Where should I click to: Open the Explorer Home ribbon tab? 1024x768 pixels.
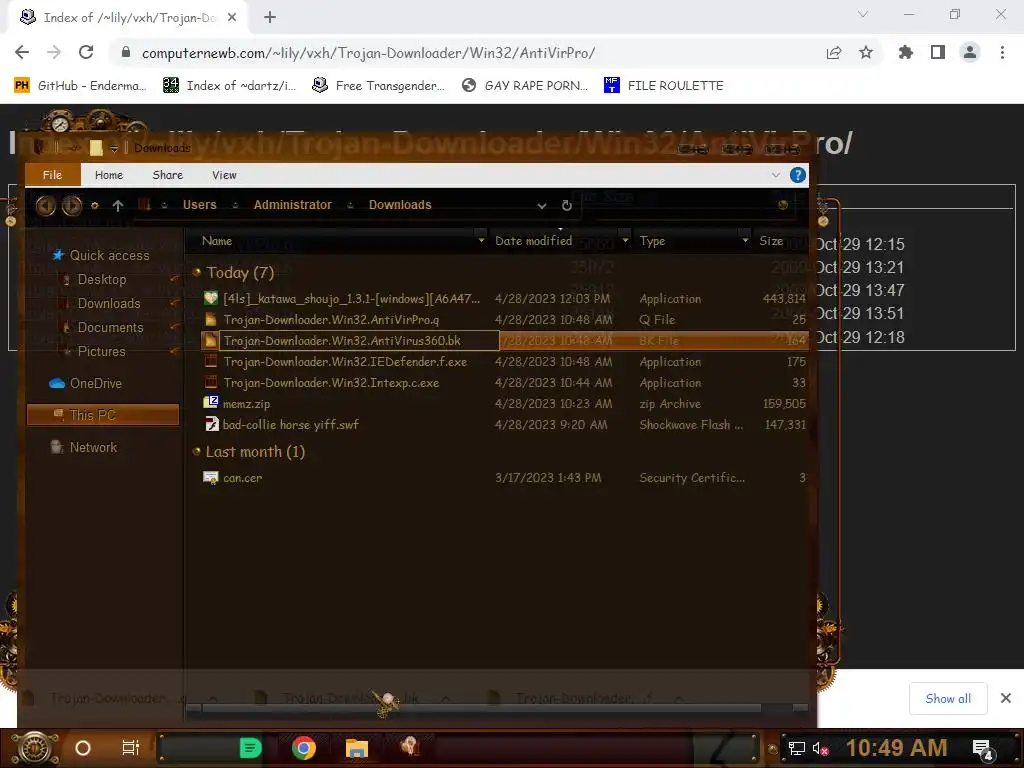point(108,175)
